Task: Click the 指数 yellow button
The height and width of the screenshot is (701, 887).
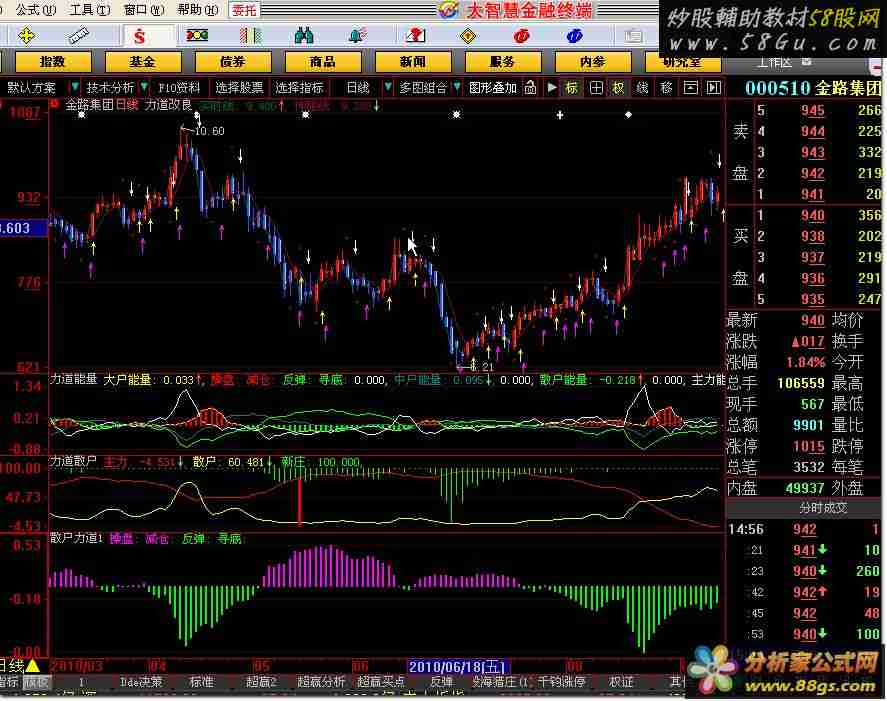Action: click(53, 61)
